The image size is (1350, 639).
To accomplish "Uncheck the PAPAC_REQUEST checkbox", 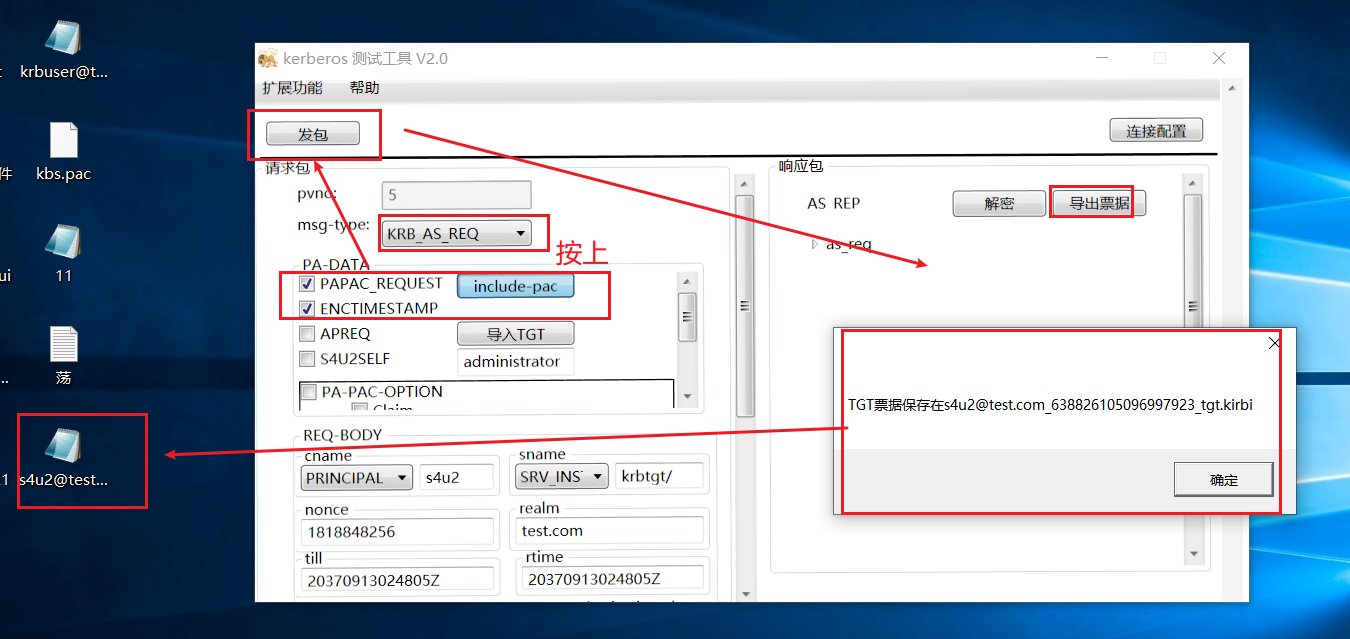I will pos(308,284).
